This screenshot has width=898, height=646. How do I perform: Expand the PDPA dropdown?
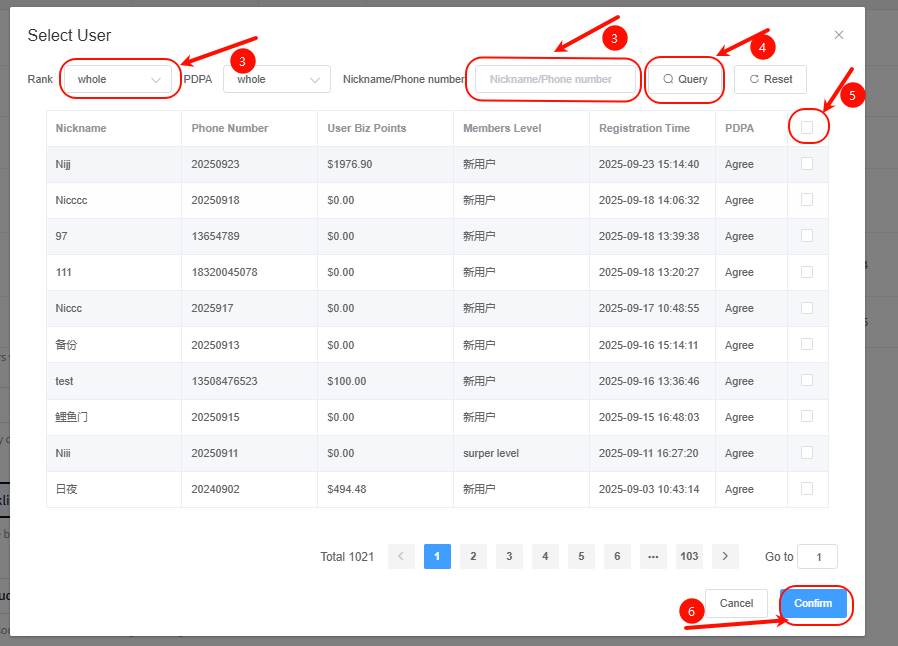[277, 79]
